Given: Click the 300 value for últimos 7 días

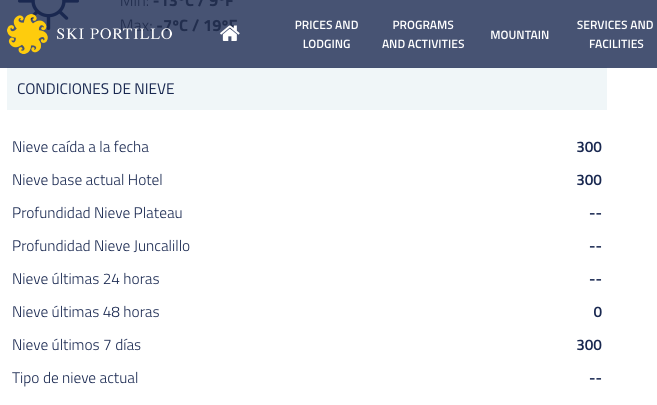Looking at the screenshot, I should click(x=589, y=345).
